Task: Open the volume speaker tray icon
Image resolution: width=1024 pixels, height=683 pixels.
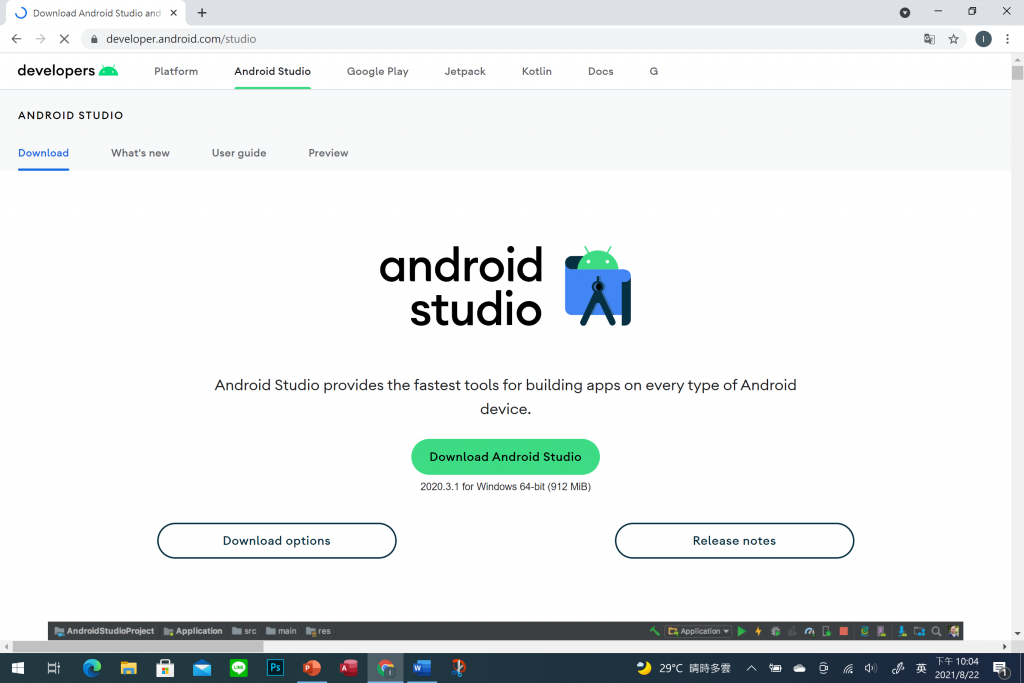Action: [871, 668]
